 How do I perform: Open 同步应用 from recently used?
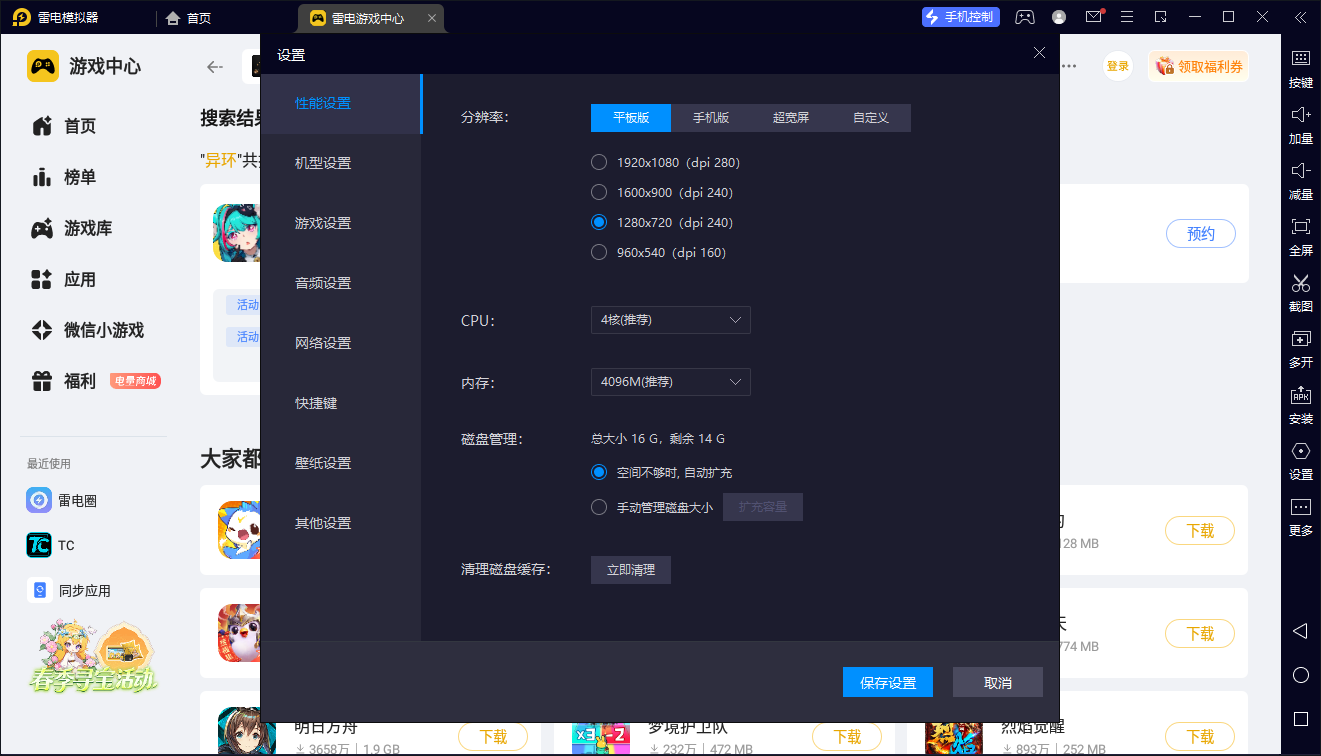(68, 591)
